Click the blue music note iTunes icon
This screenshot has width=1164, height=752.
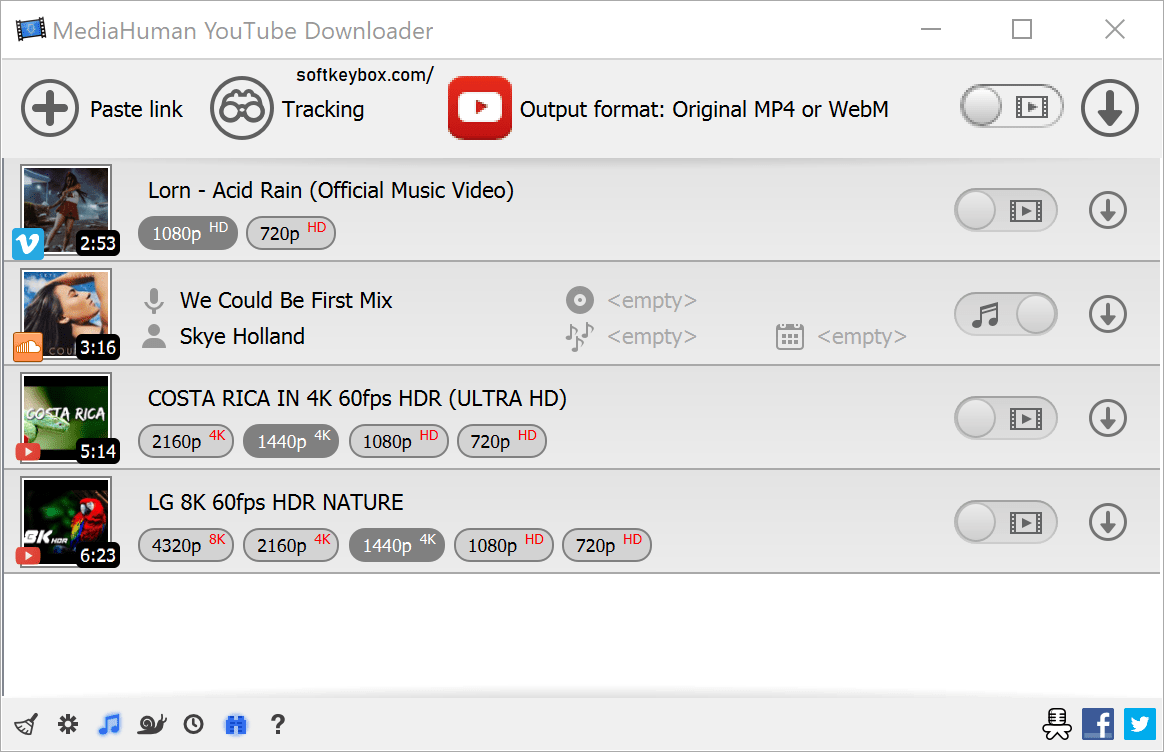click(x=109, y=723)
